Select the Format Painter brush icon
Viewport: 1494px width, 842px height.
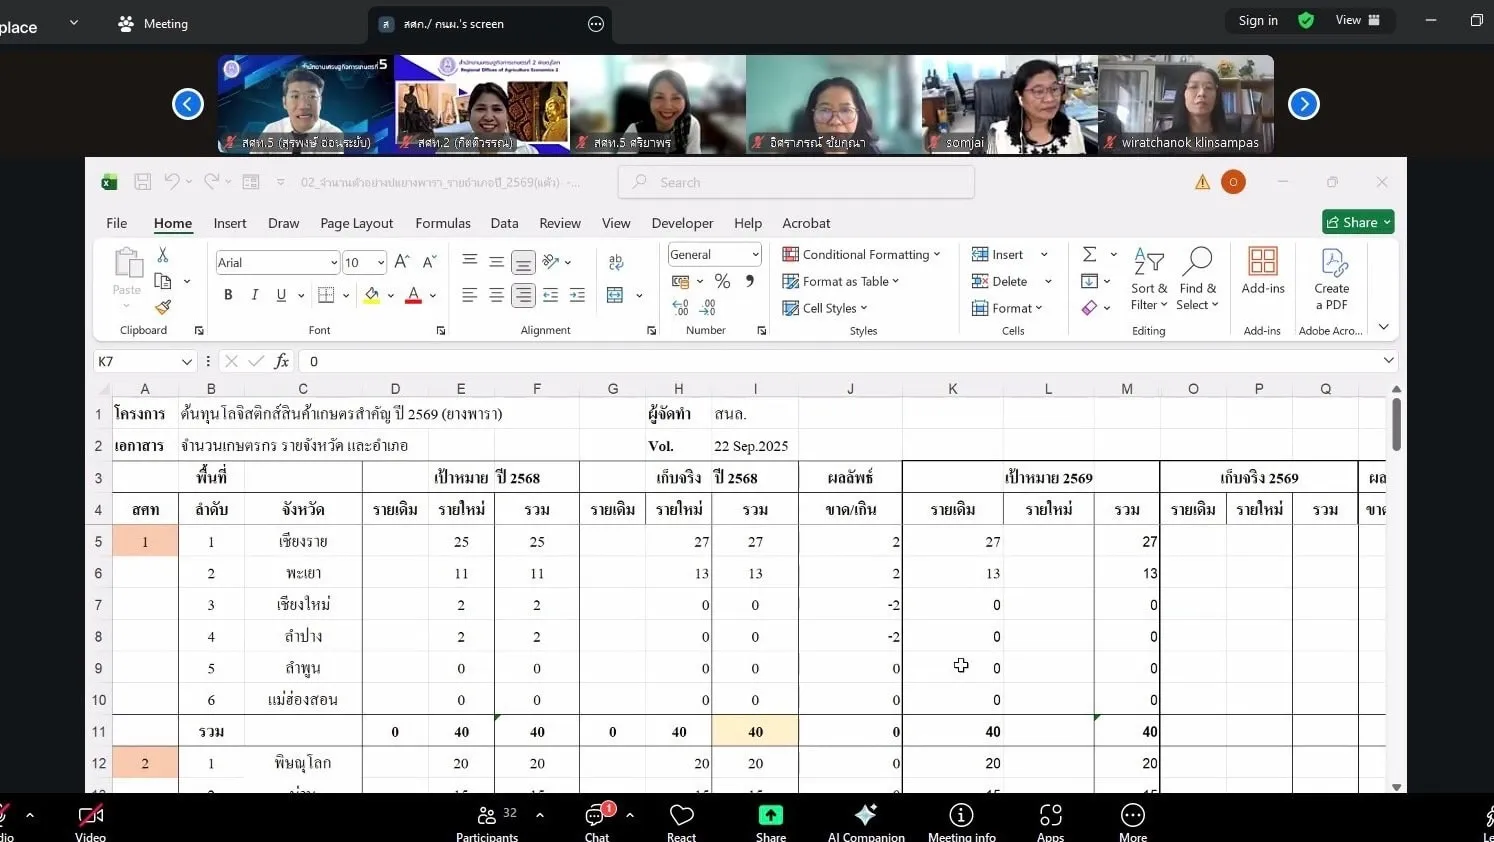click(x=163, y=307)
